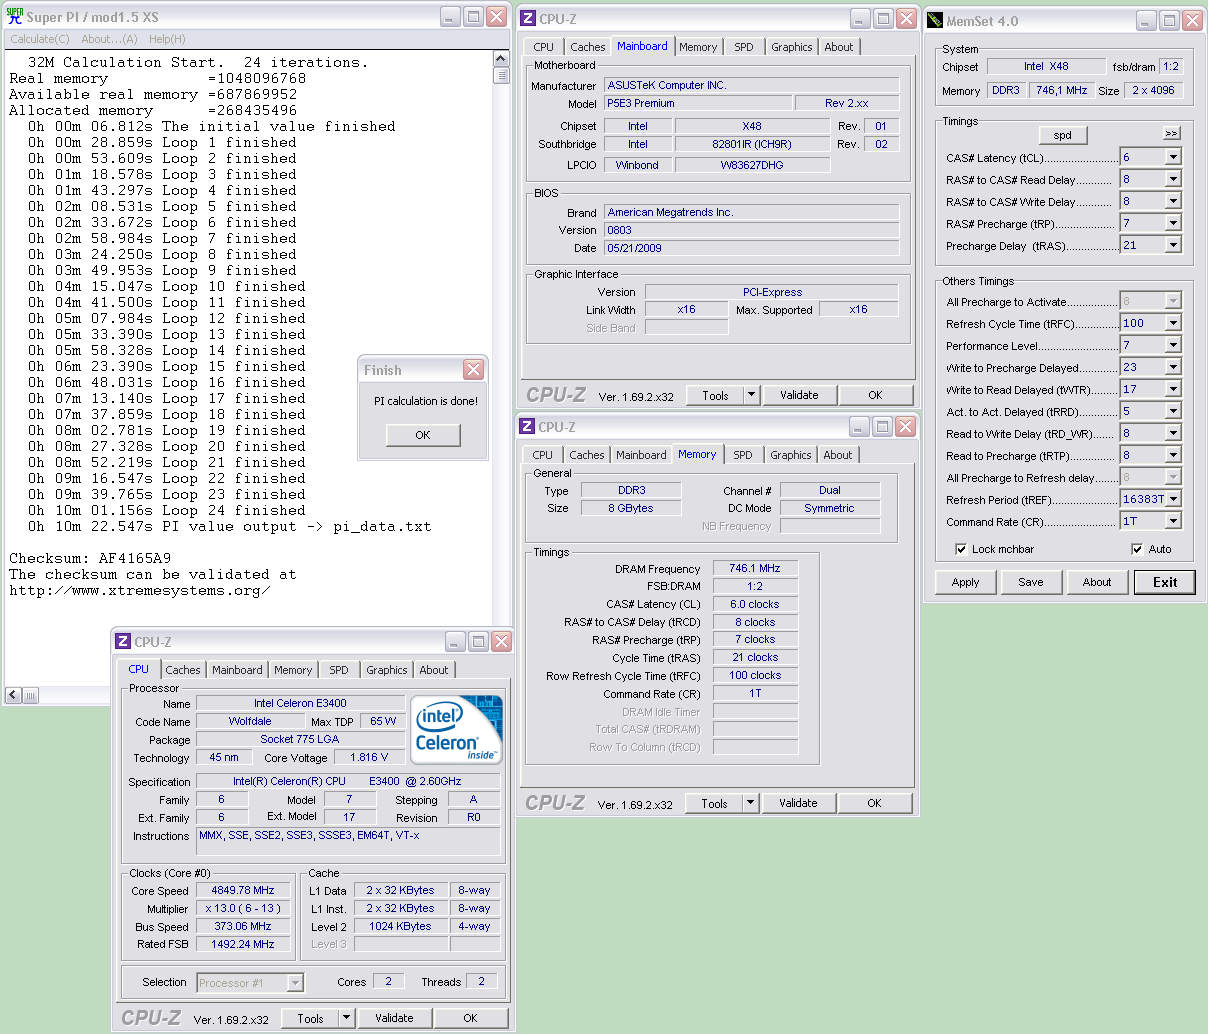
Task: Select the Memory tab in CPU-Z Mainboard window
Action: pyautogui.click(x=698, y=47)
